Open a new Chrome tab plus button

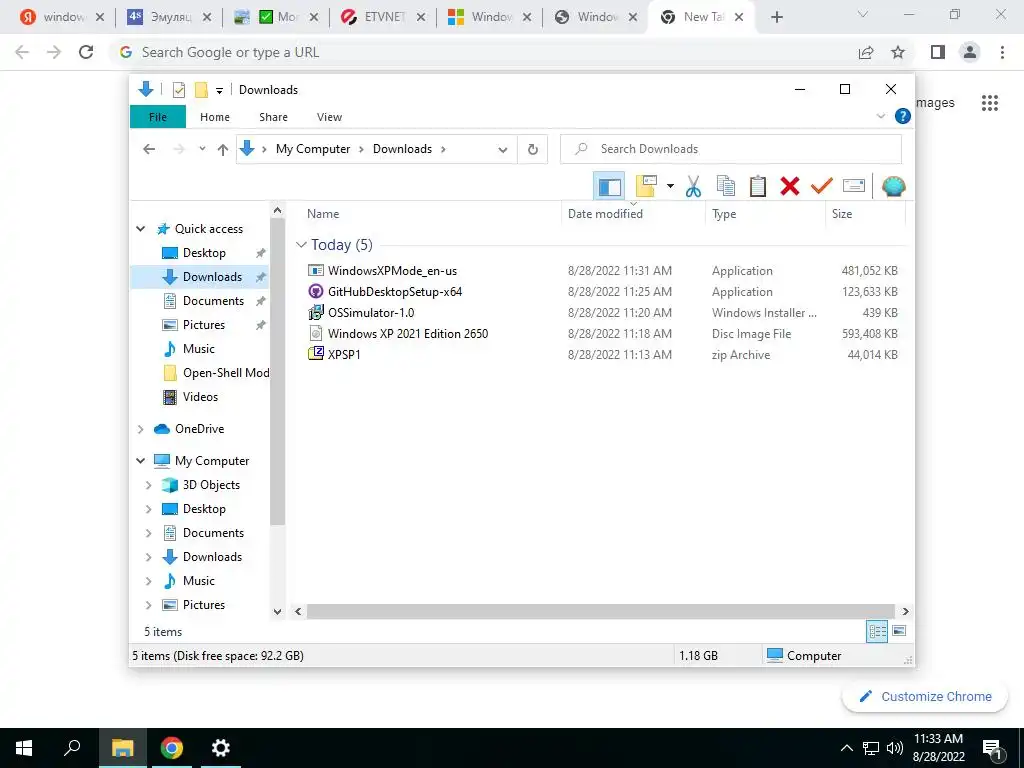[776, 18]
